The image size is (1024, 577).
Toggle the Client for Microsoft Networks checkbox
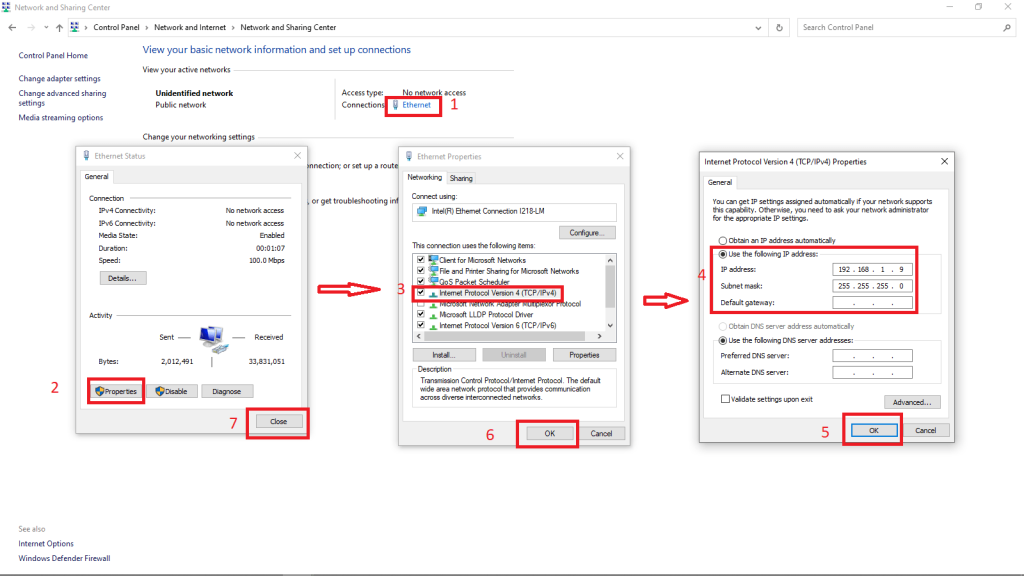[421, 260]
